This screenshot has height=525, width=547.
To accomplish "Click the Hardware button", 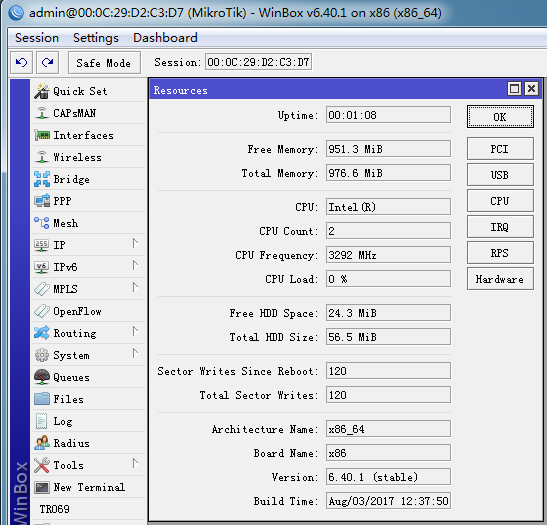I will (500, 279).
